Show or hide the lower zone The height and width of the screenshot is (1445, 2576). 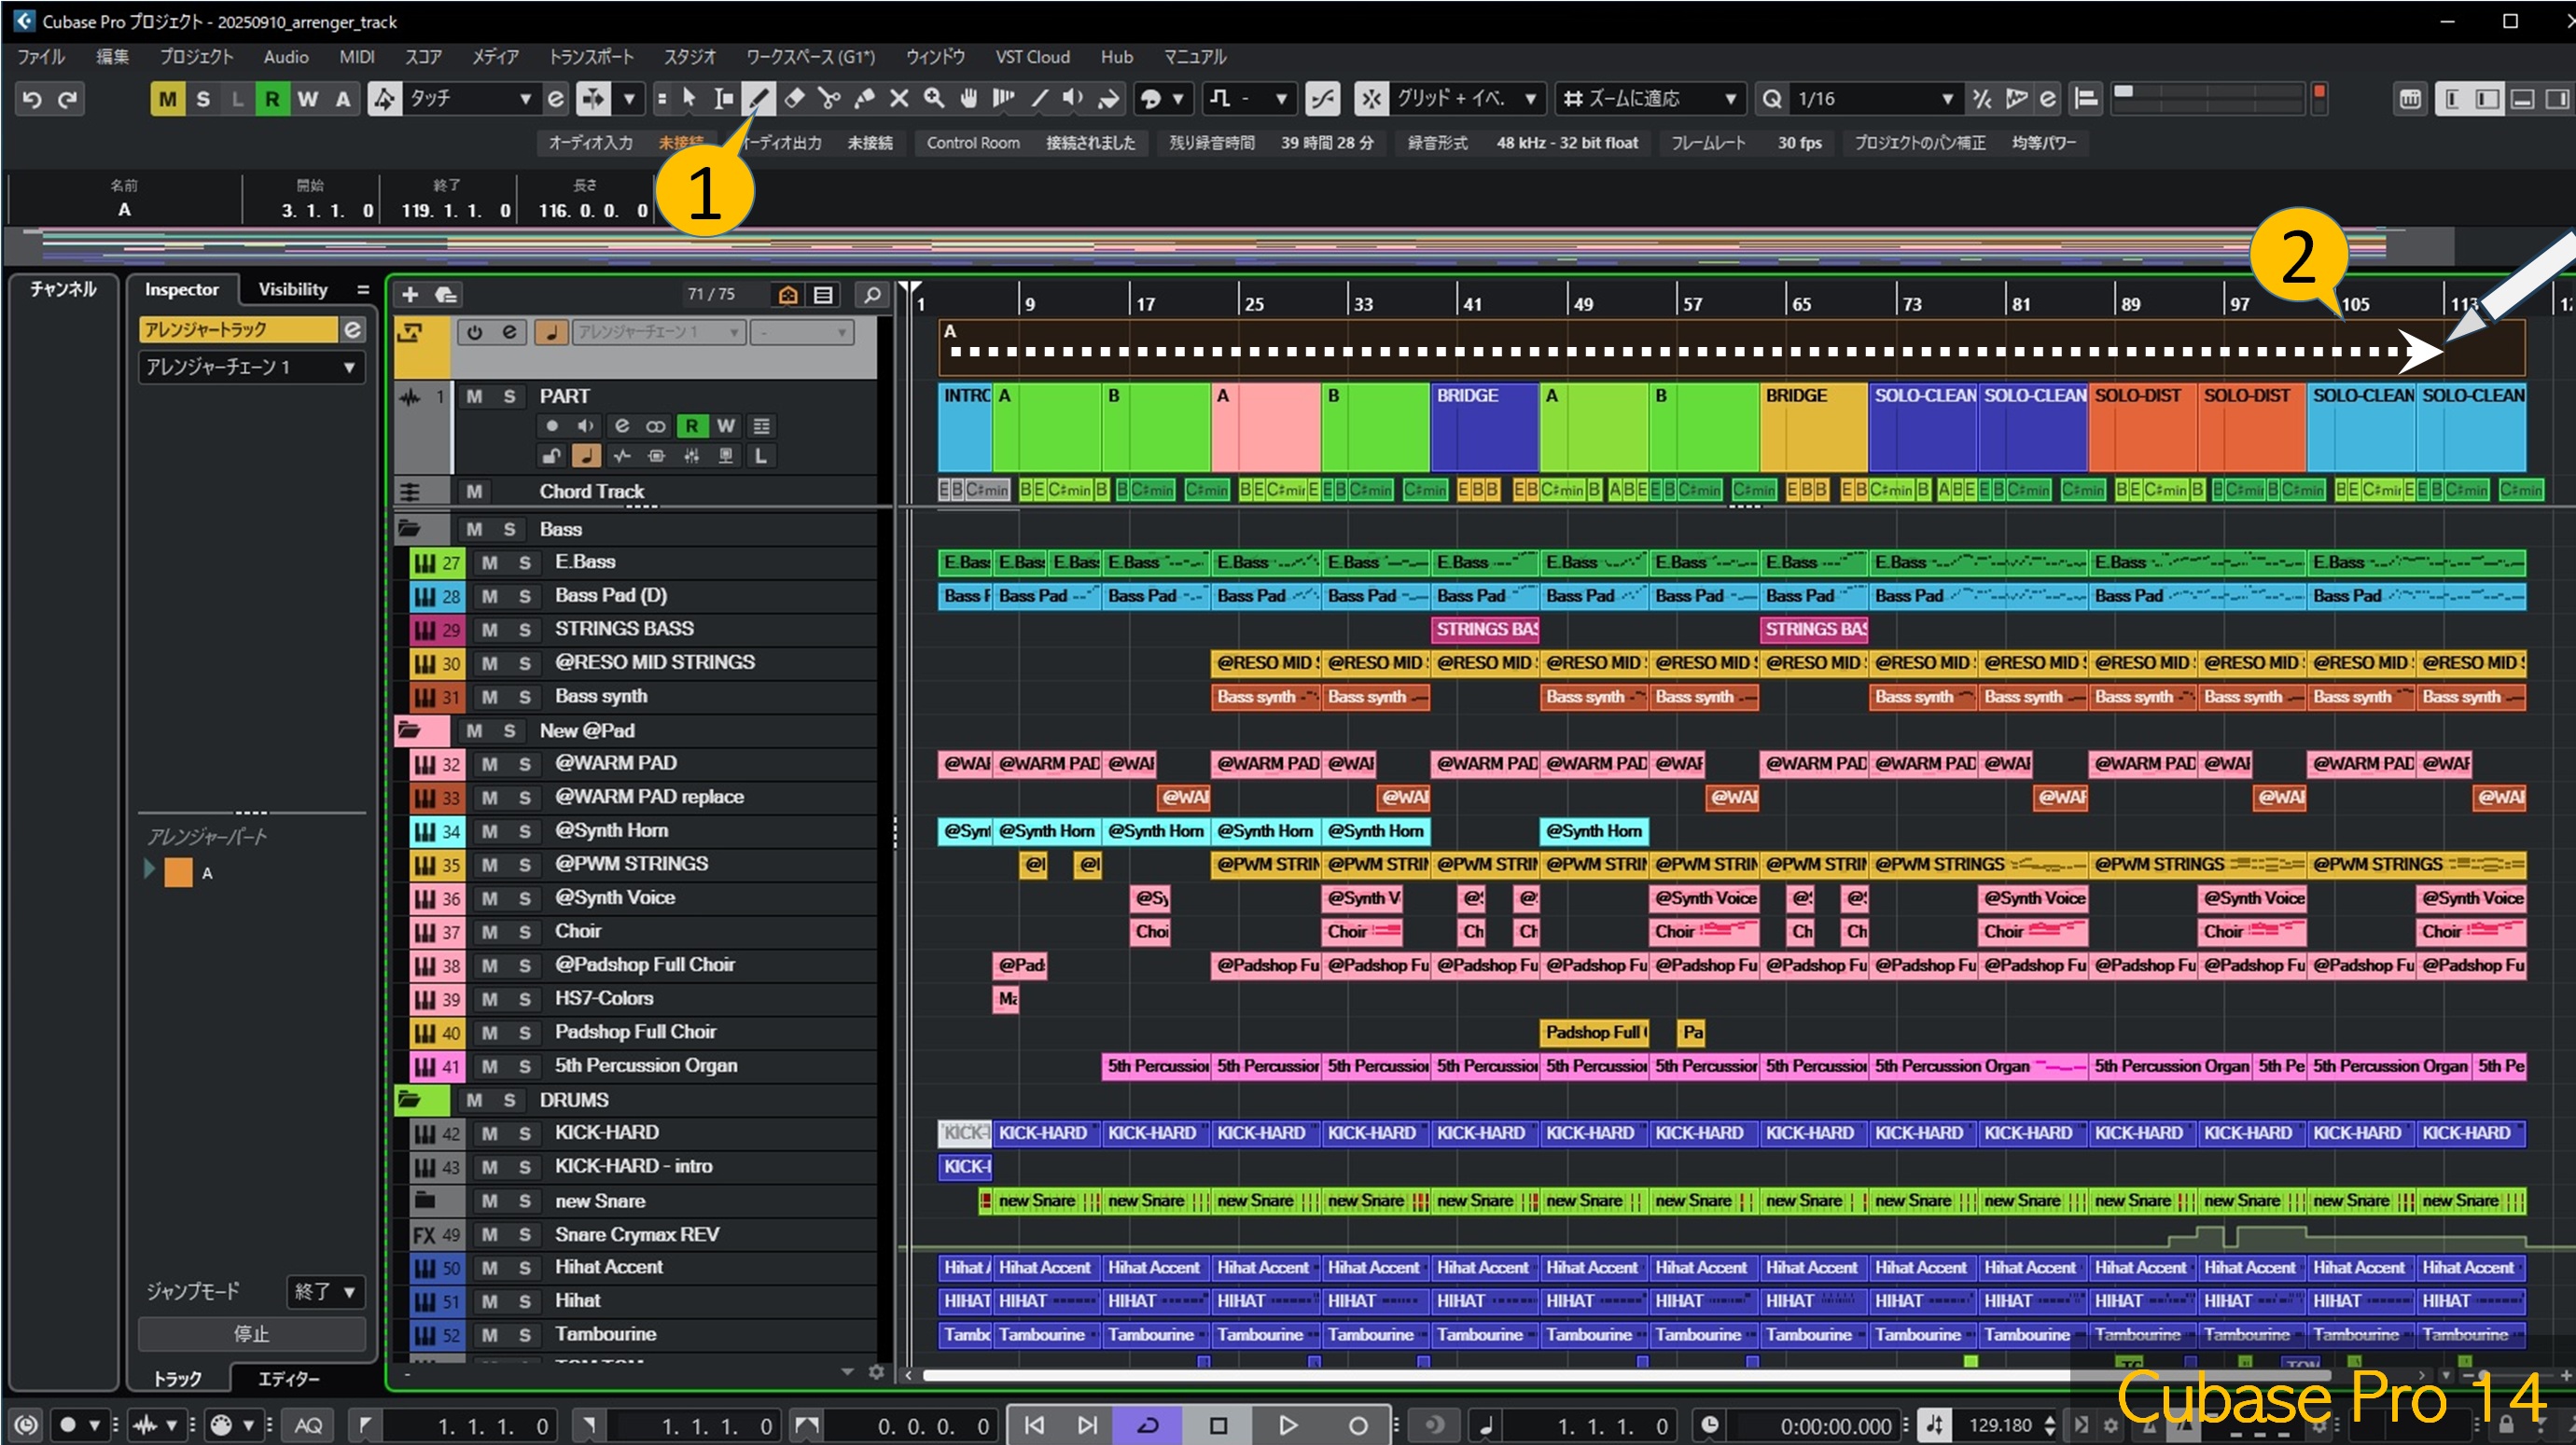pos(2522,98)
